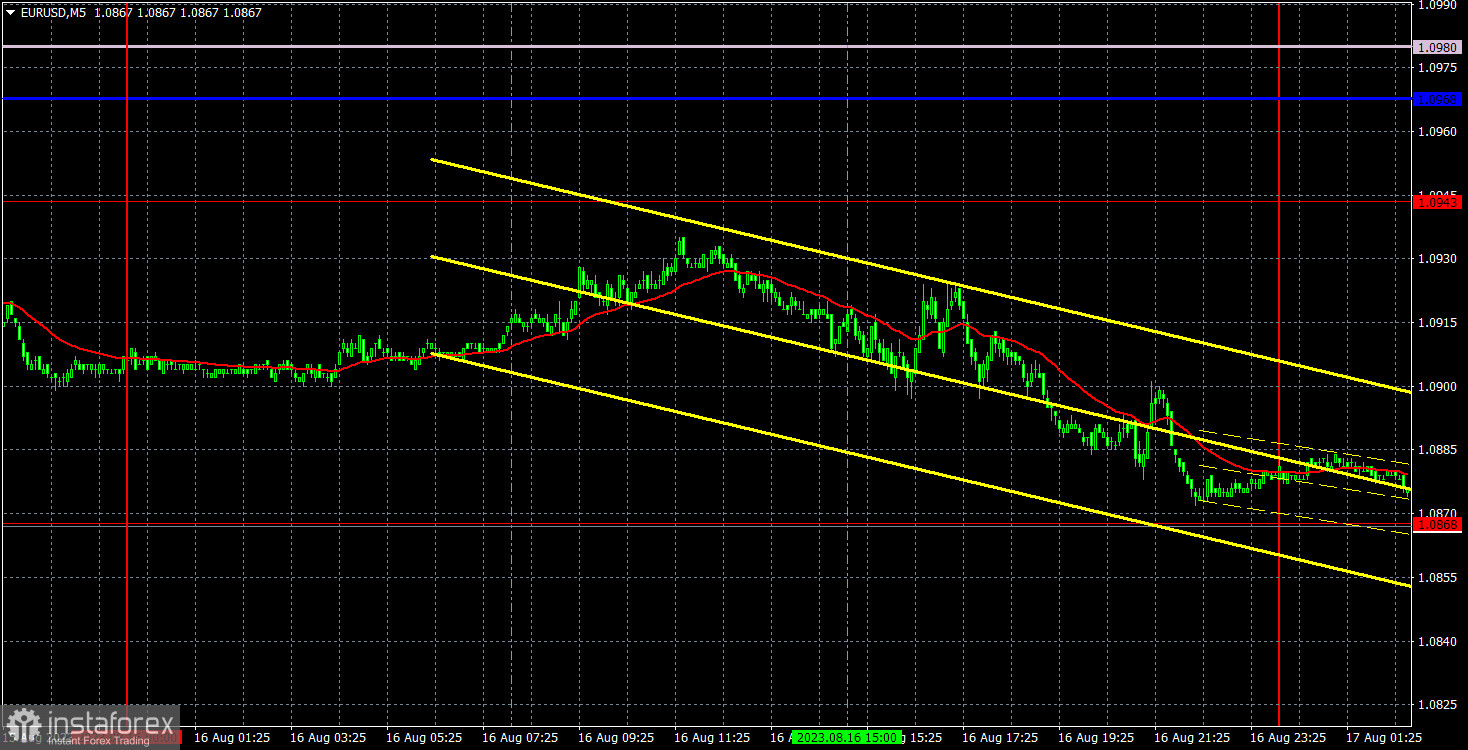Click the 1.0990 price scale value
The height and width of the screenshot is (750, 1468).
tap(1440, 5)
